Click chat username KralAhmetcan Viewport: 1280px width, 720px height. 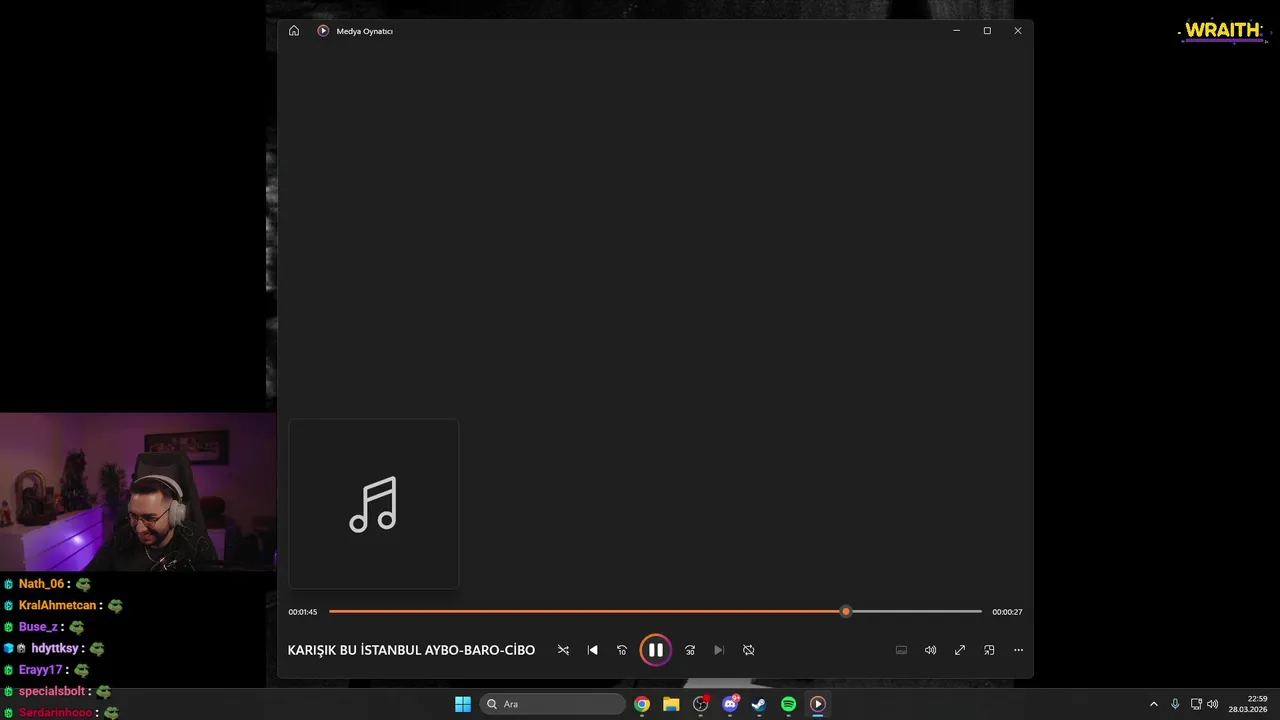click(57, 605)
